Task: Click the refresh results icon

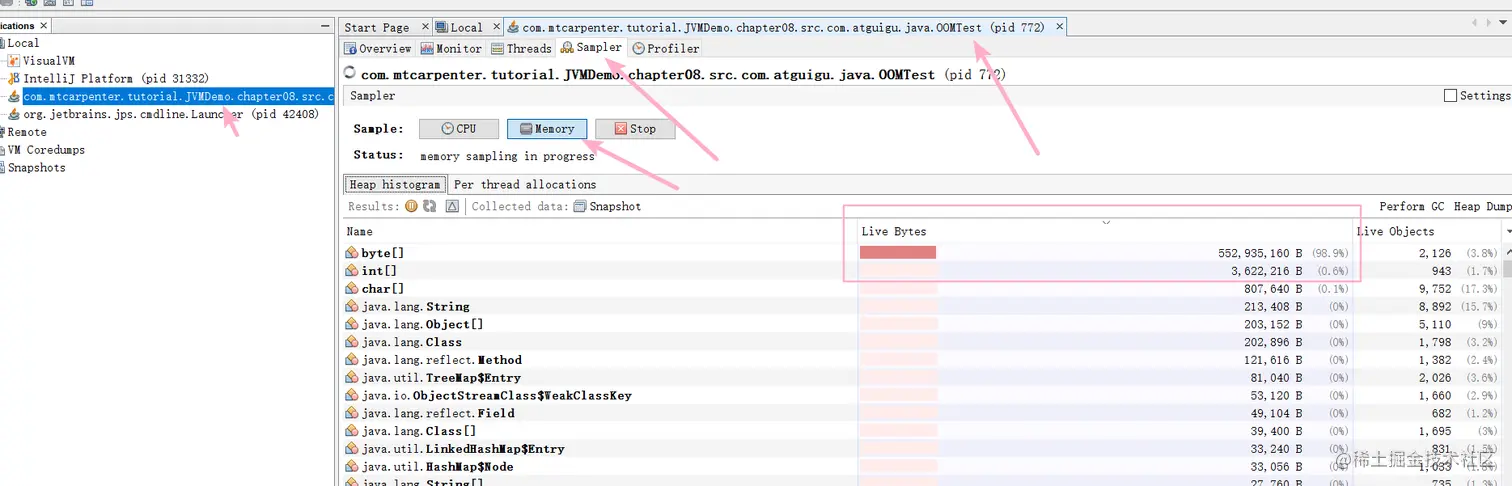Action: click(429, 206)
